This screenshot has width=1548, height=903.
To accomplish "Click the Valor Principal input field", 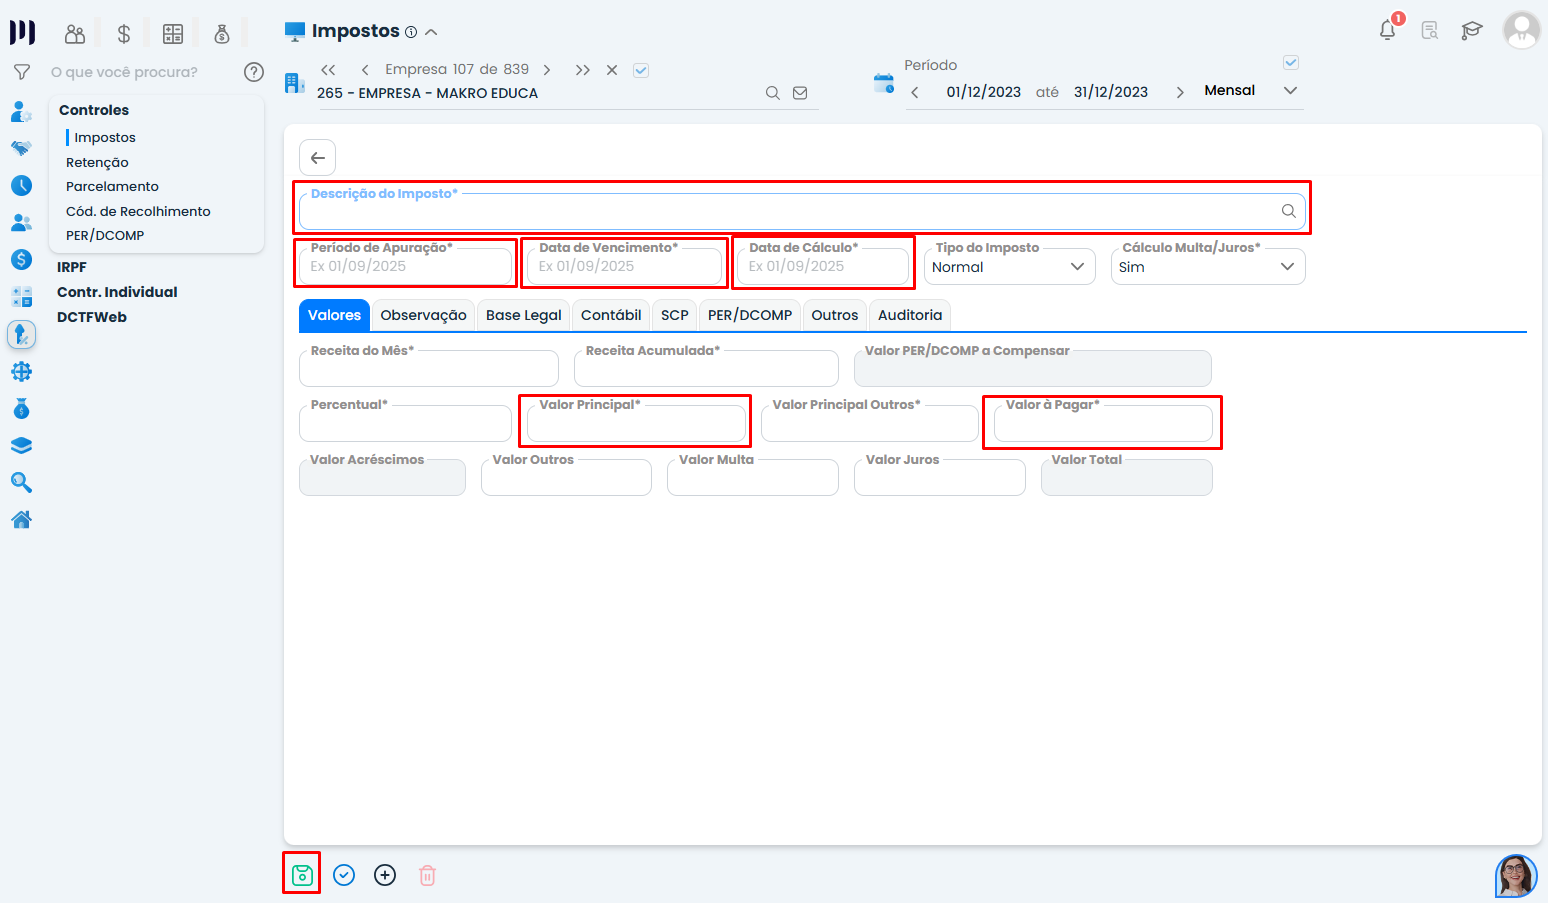I will pos(636,425).
